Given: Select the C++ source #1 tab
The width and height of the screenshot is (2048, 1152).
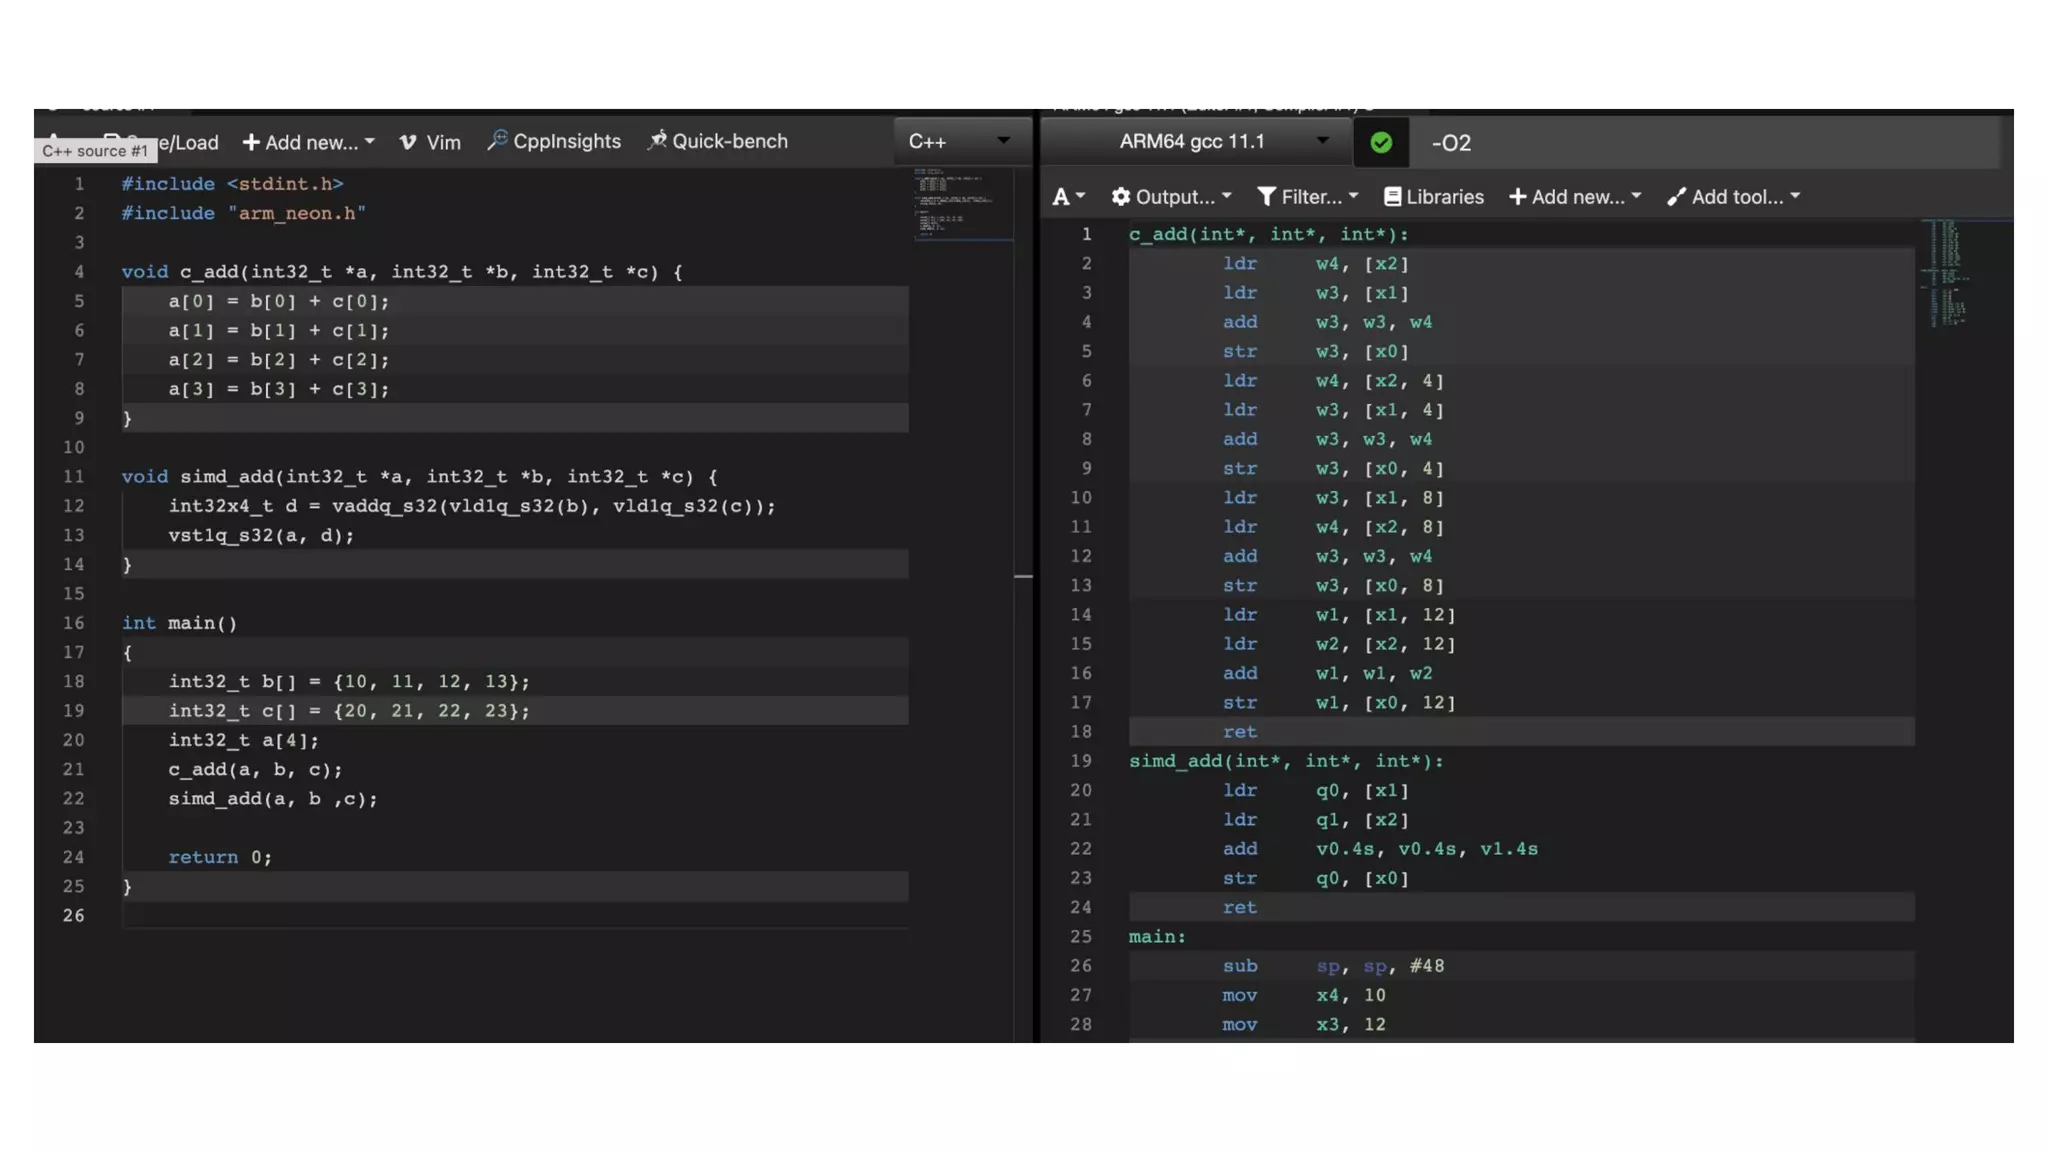Looking at the screenshot, I should [95, 151].
